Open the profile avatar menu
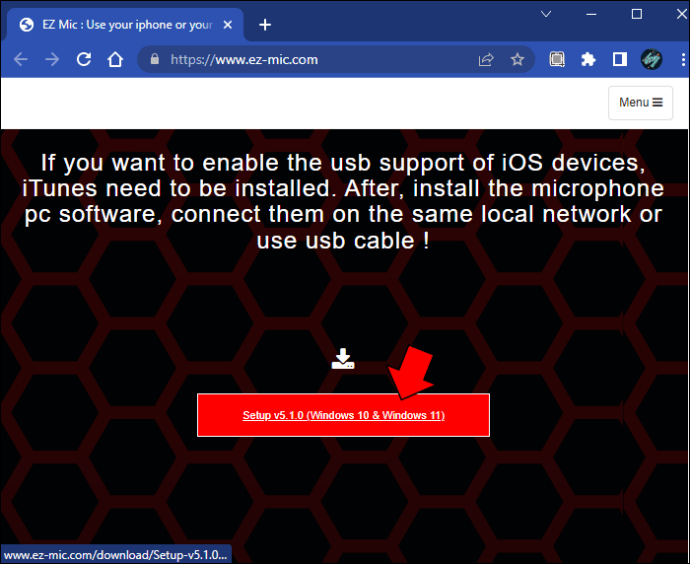 point(651,59)
